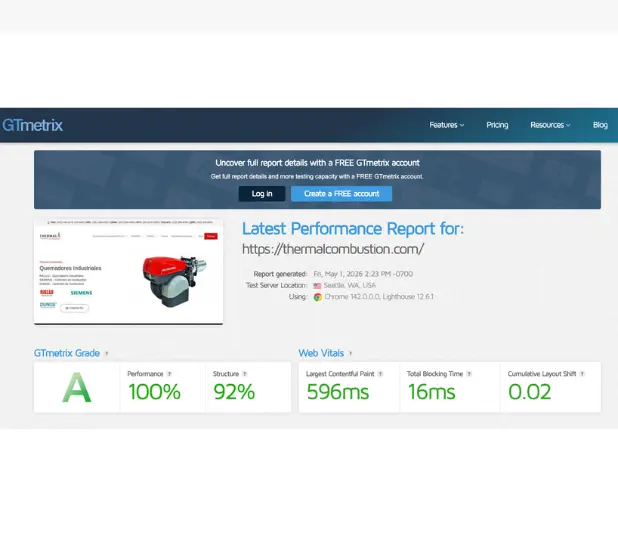The image size is (618, 537).
Task: Click the US flag icon beside Seattle
Action: (x=317, y=285)
